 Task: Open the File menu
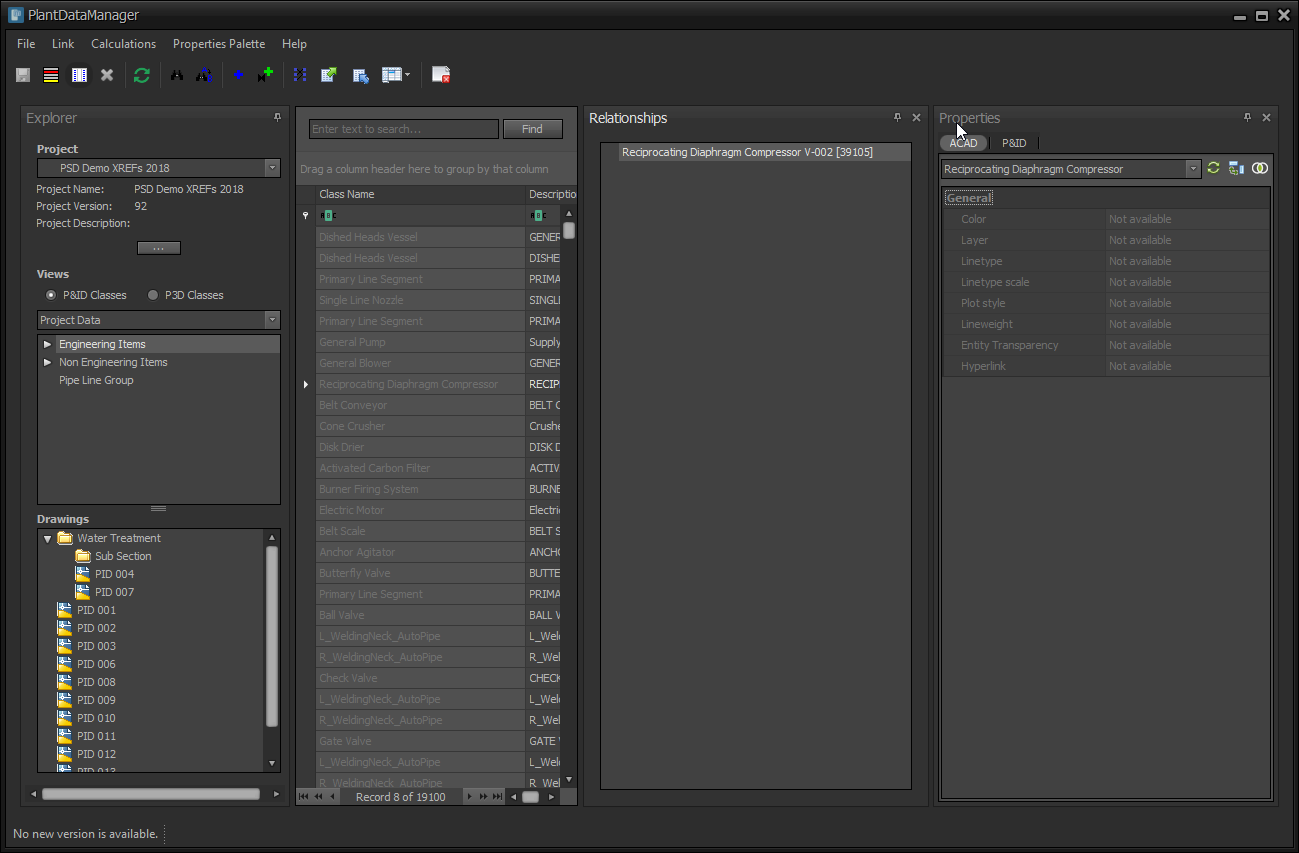26,44
